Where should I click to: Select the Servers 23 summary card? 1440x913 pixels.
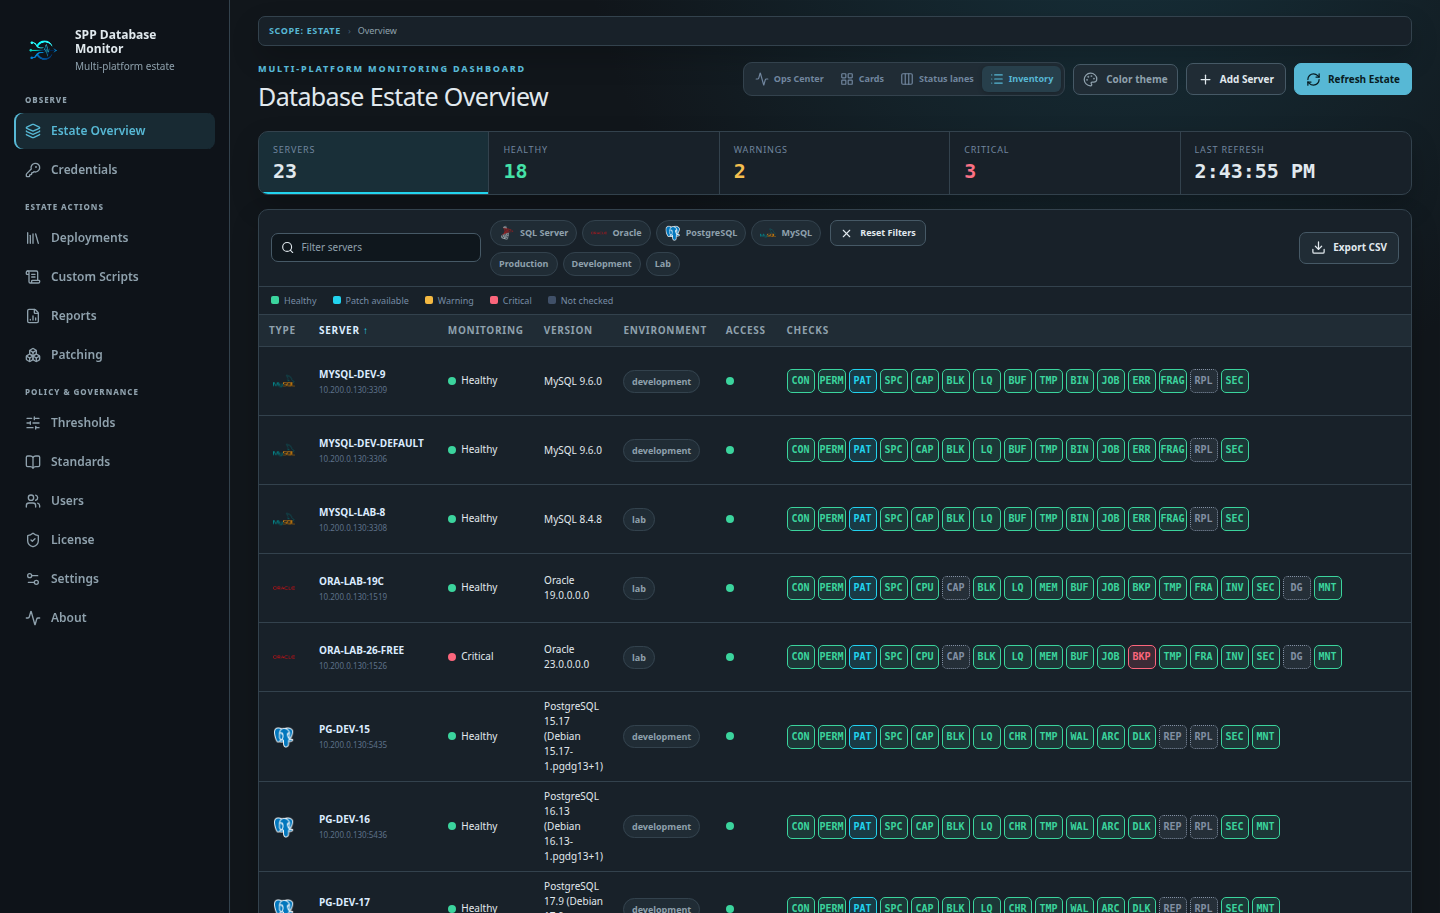pos(374,163)
